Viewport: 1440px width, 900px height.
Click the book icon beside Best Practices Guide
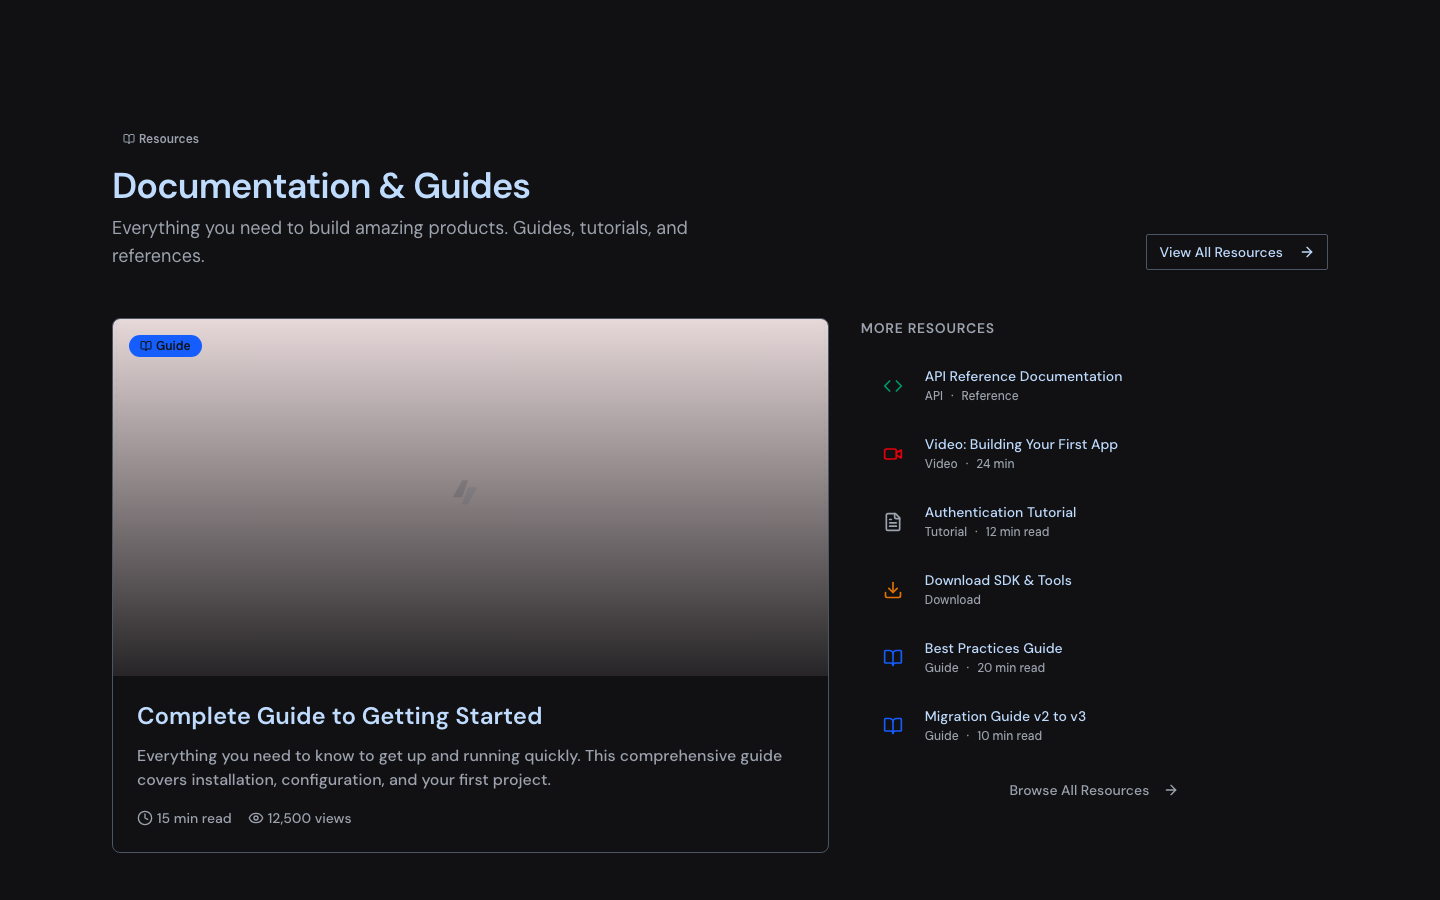point(893,658)
